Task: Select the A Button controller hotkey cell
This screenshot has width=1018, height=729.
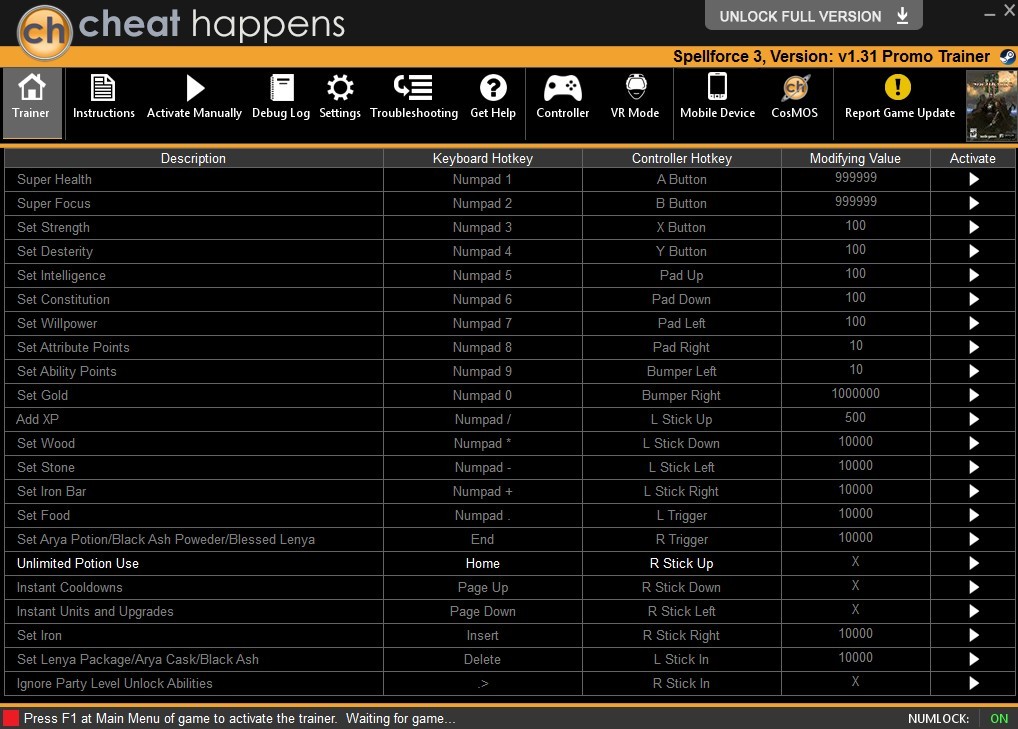Action: (x=682, y=180)
